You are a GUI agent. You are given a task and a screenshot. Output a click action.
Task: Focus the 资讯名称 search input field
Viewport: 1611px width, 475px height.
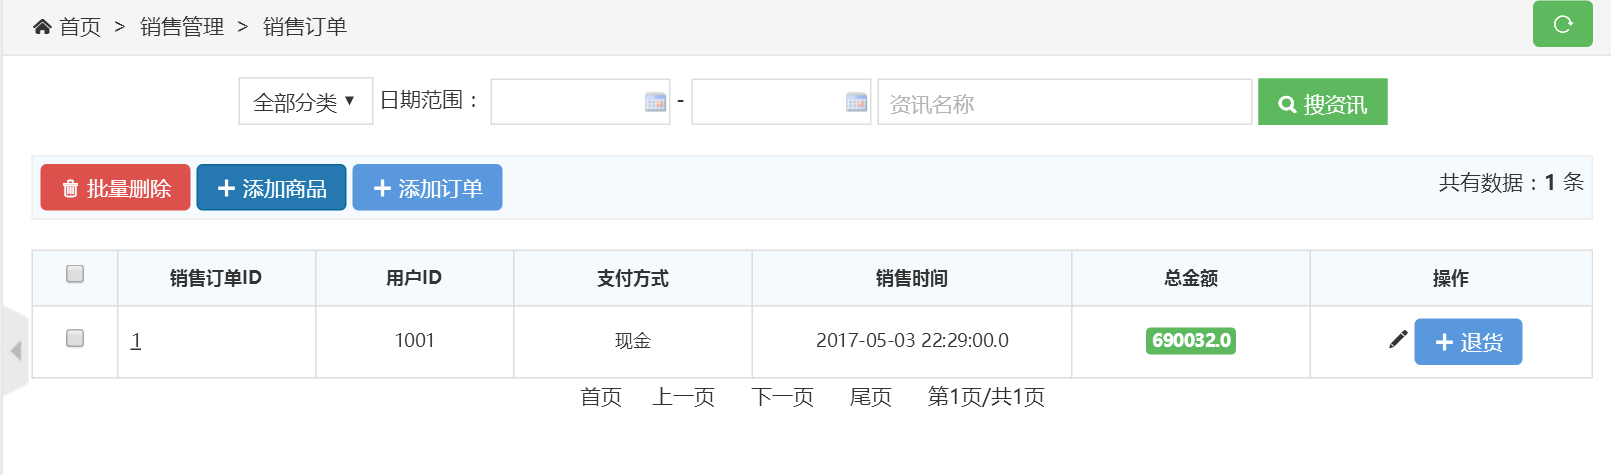pyautogui.click(x=1064, y=103)
